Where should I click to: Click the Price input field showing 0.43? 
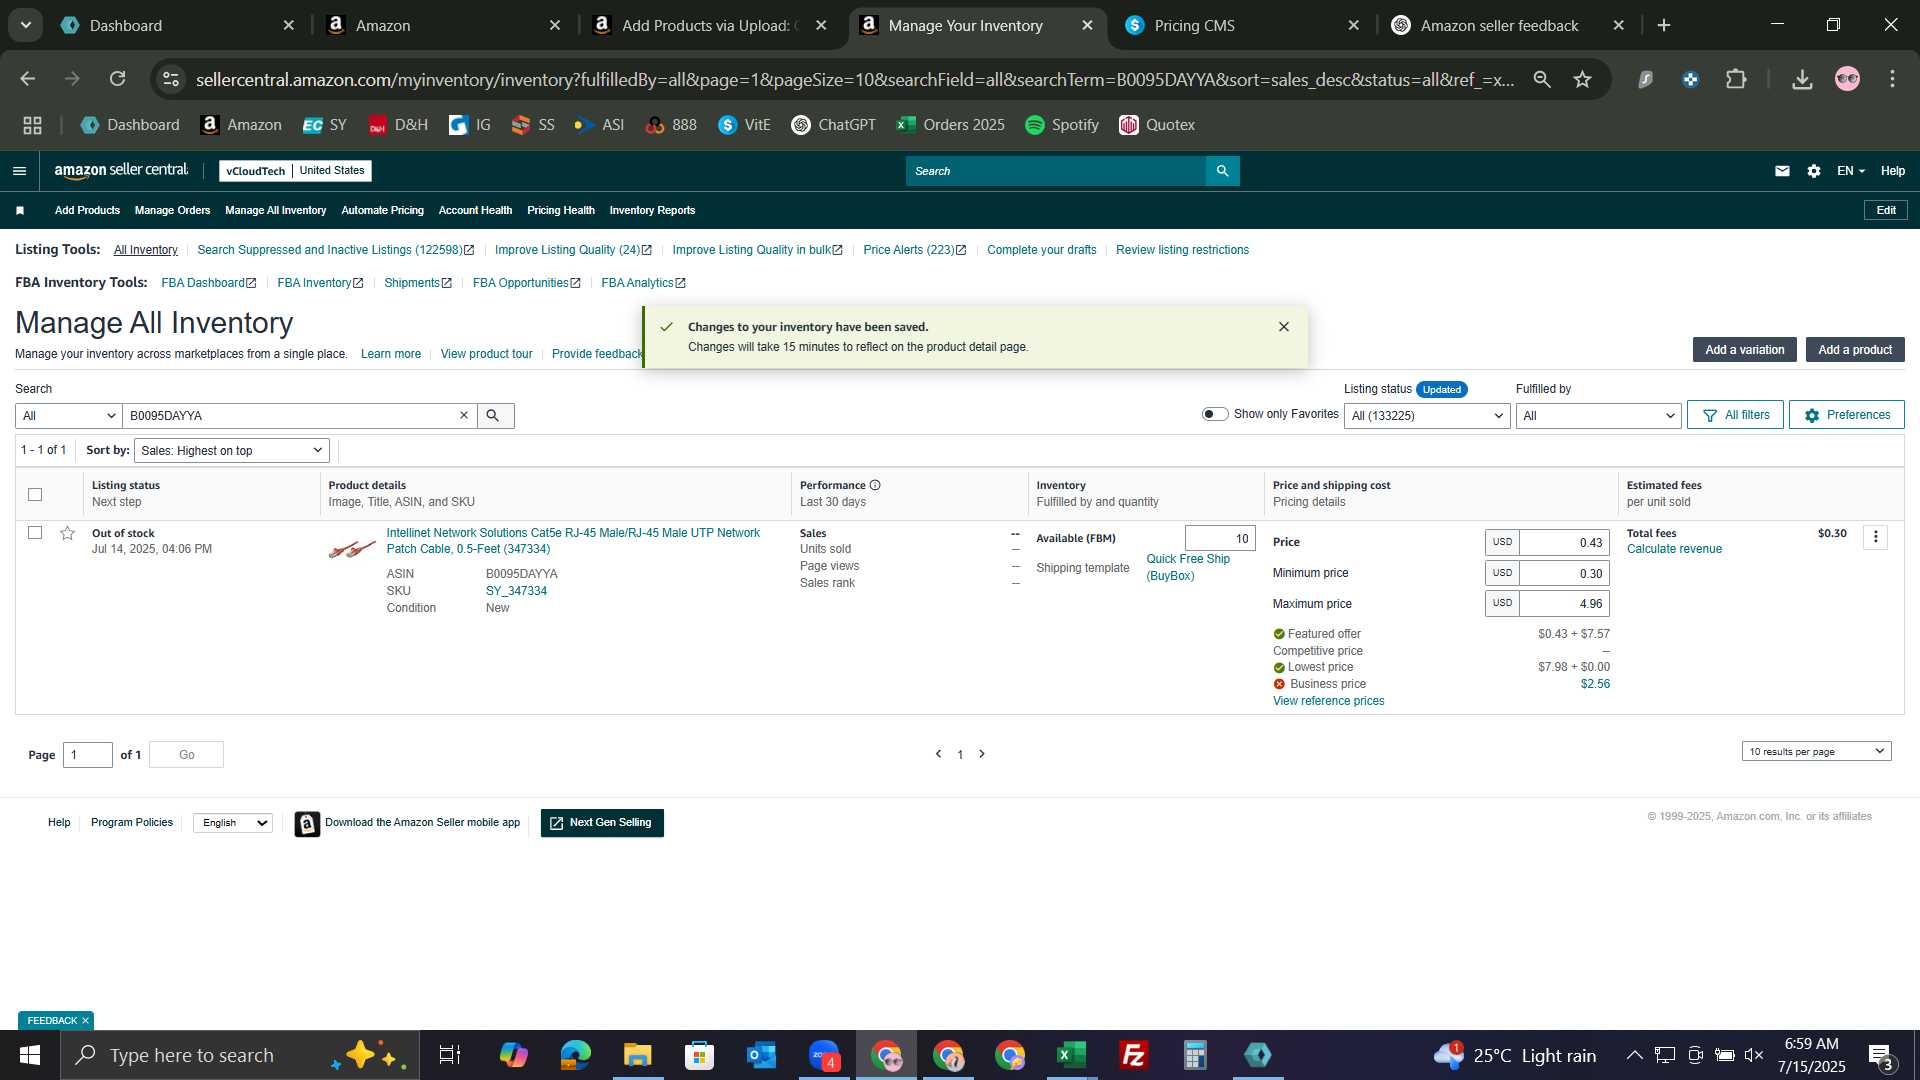pos(1564,542)
